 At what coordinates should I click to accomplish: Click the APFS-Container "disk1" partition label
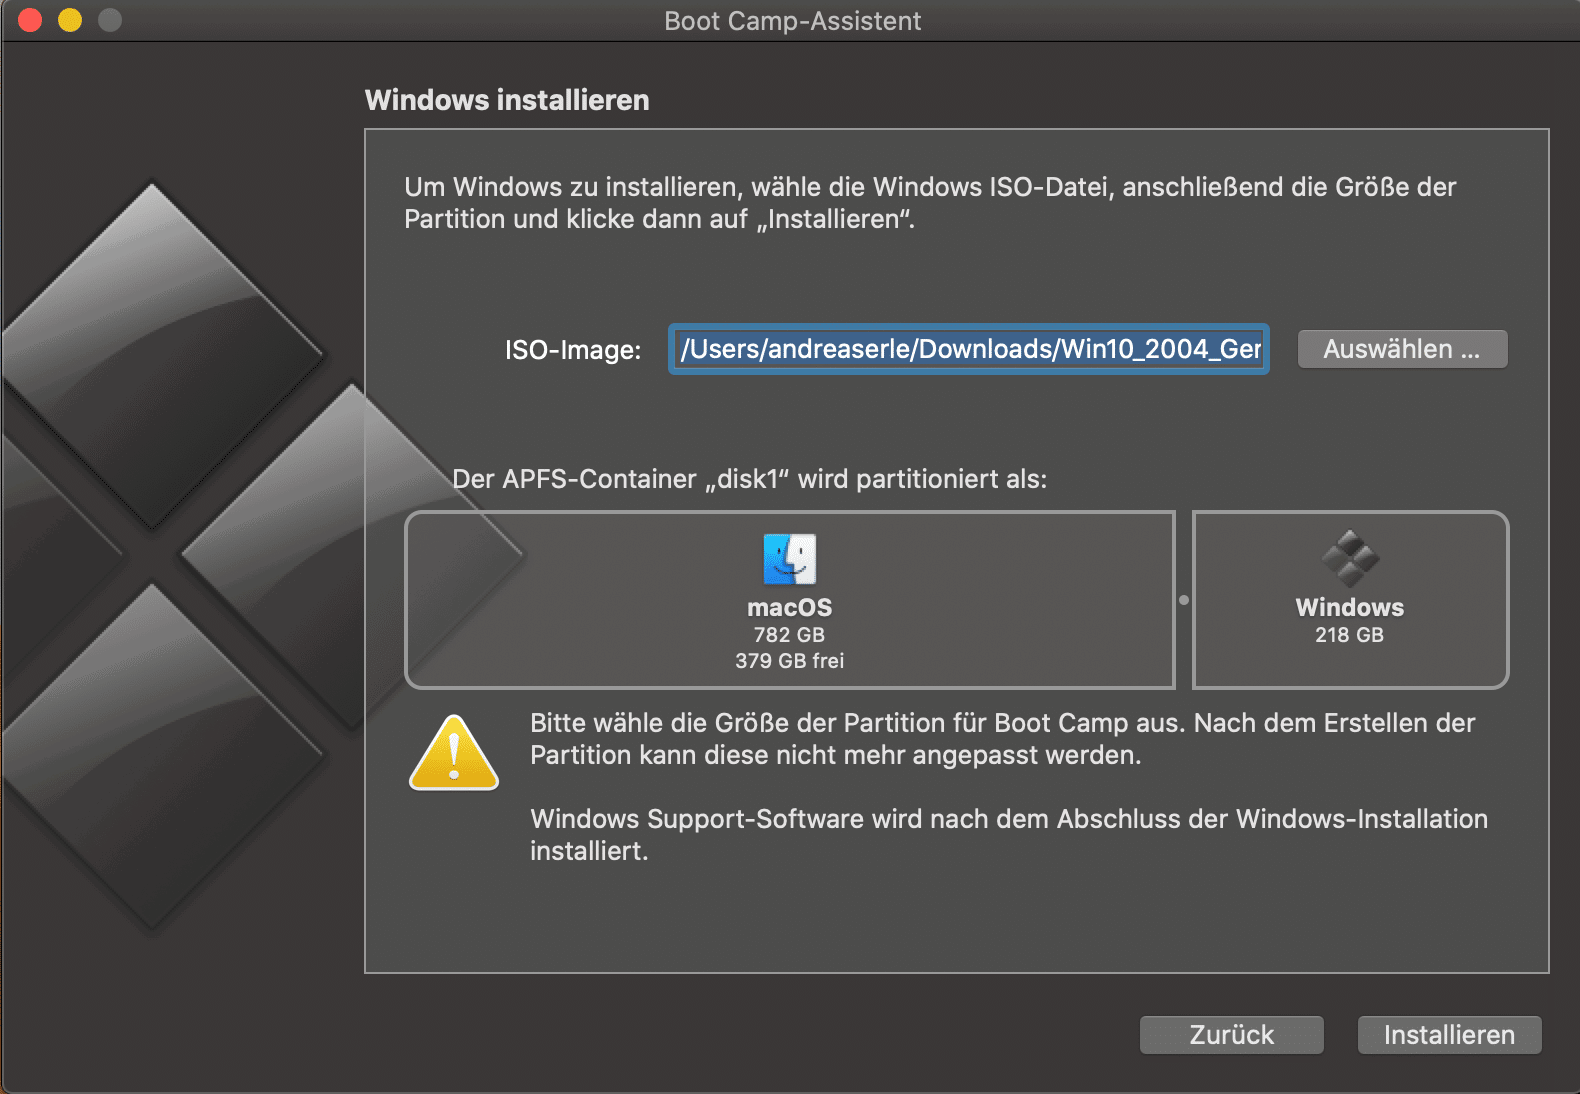point(749,479)
